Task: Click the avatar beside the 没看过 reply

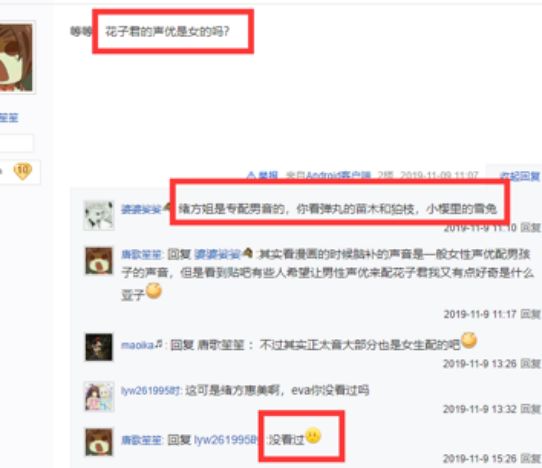Action: click(99, 442)
